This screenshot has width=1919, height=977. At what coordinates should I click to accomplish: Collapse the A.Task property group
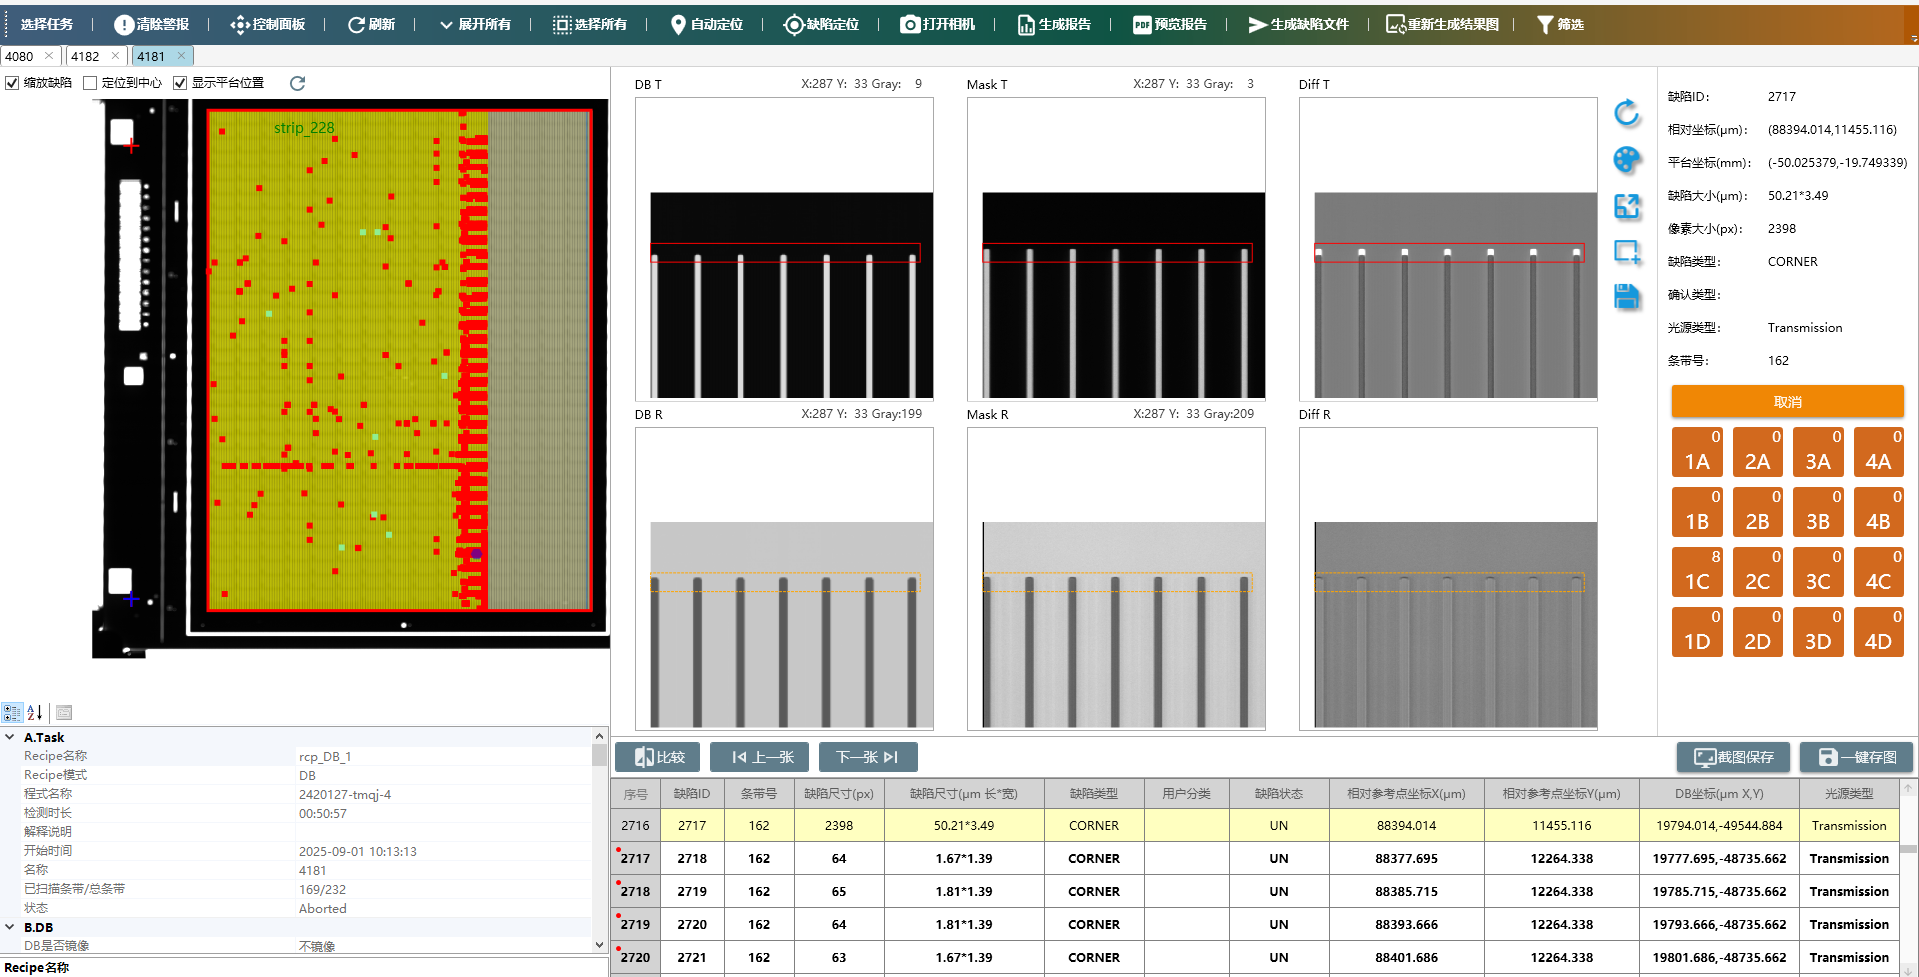click(x=10, y=737)
